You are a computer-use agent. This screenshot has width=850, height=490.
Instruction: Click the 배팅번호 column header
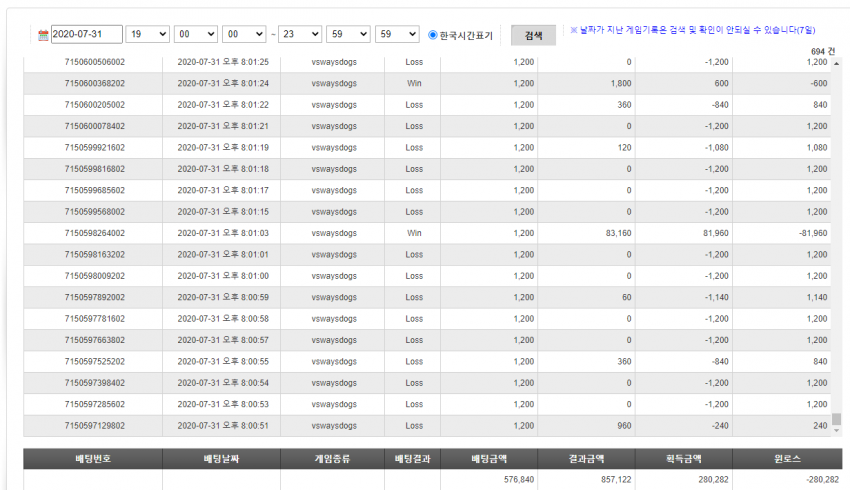tap(93, 459)
